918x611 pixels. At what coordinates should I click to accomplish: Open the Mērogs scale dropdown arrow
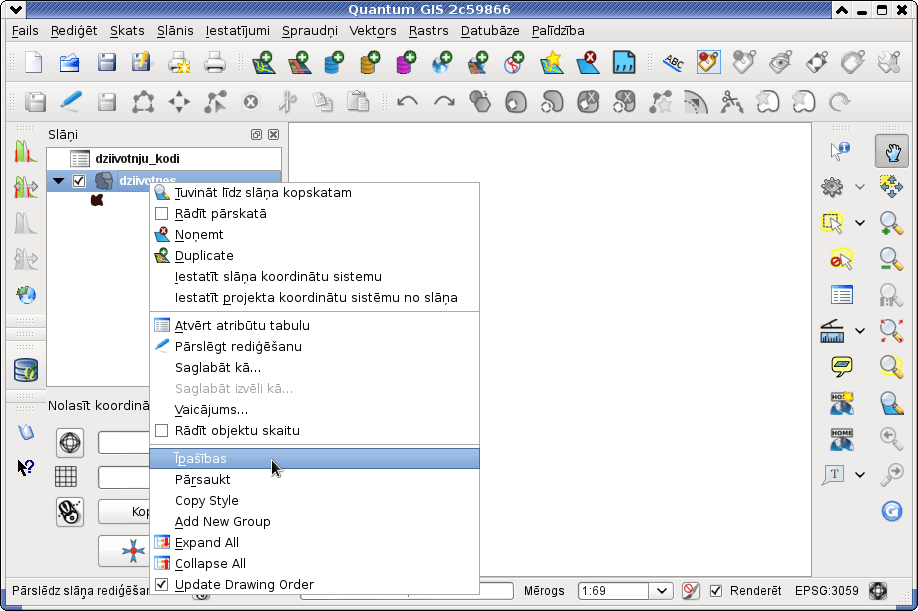coord(662,591)
